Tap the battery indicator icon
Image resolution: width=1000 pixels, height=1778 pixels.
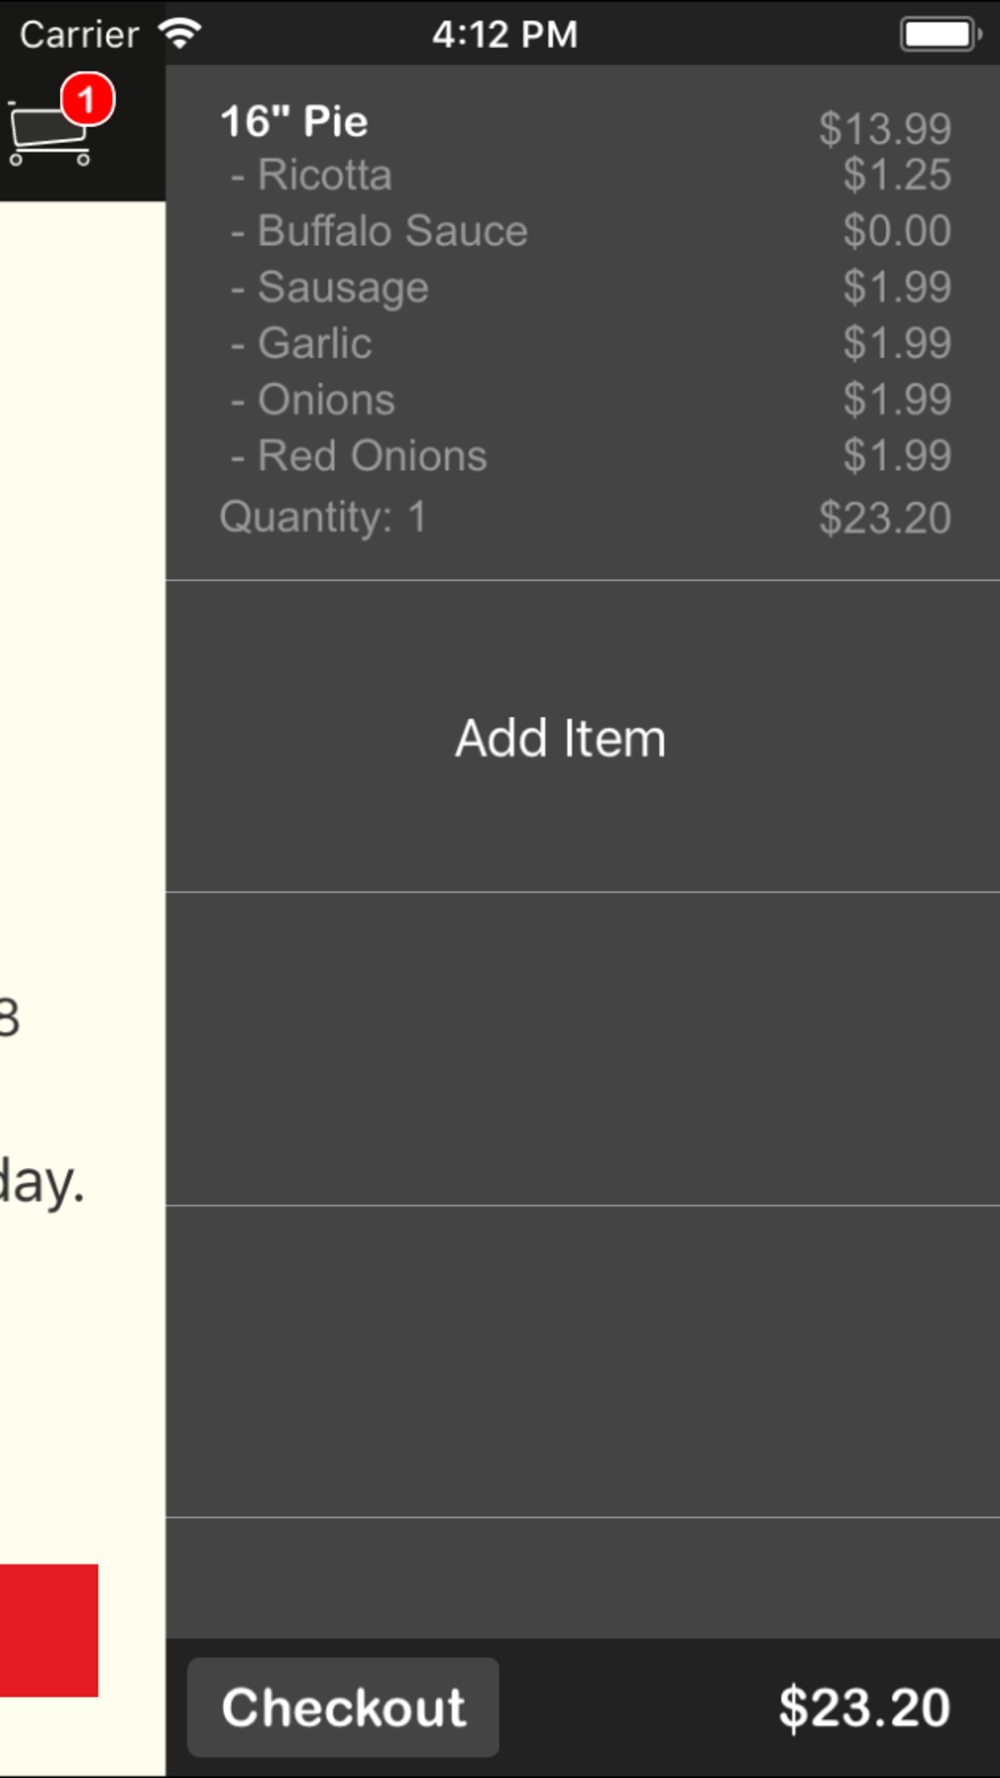(x=940, y=34)
